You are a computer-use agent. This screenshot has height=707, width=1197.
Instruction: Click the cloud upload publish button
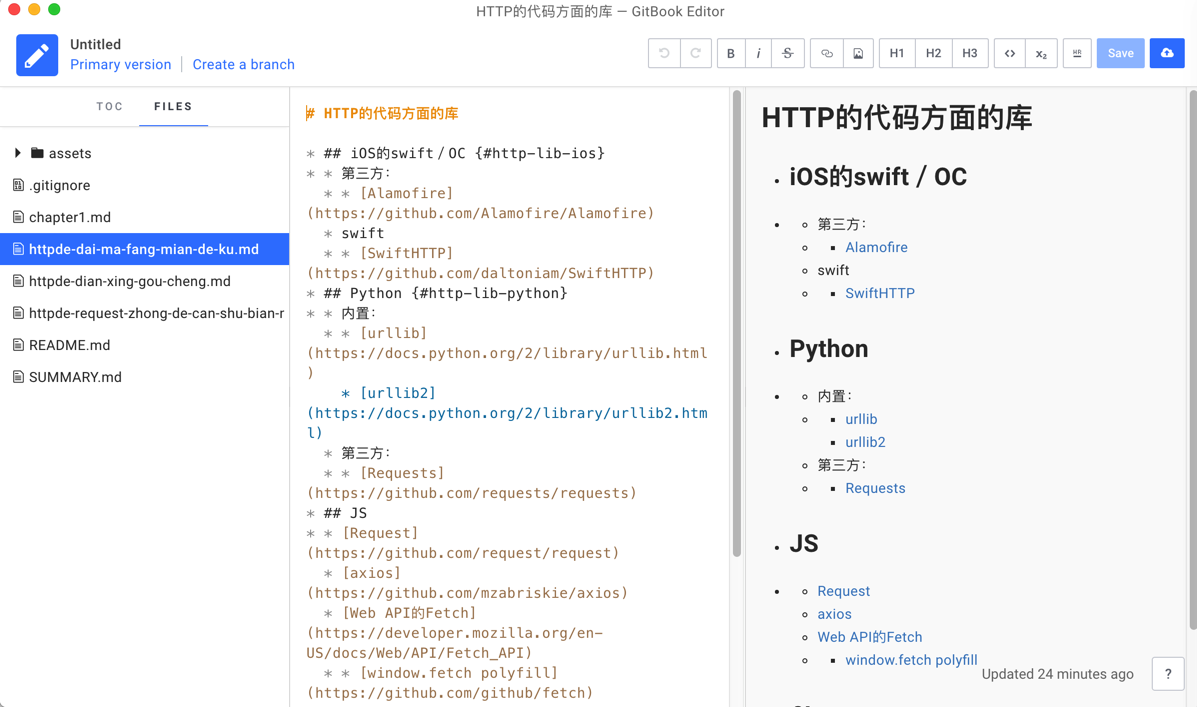coord(1167,54)
